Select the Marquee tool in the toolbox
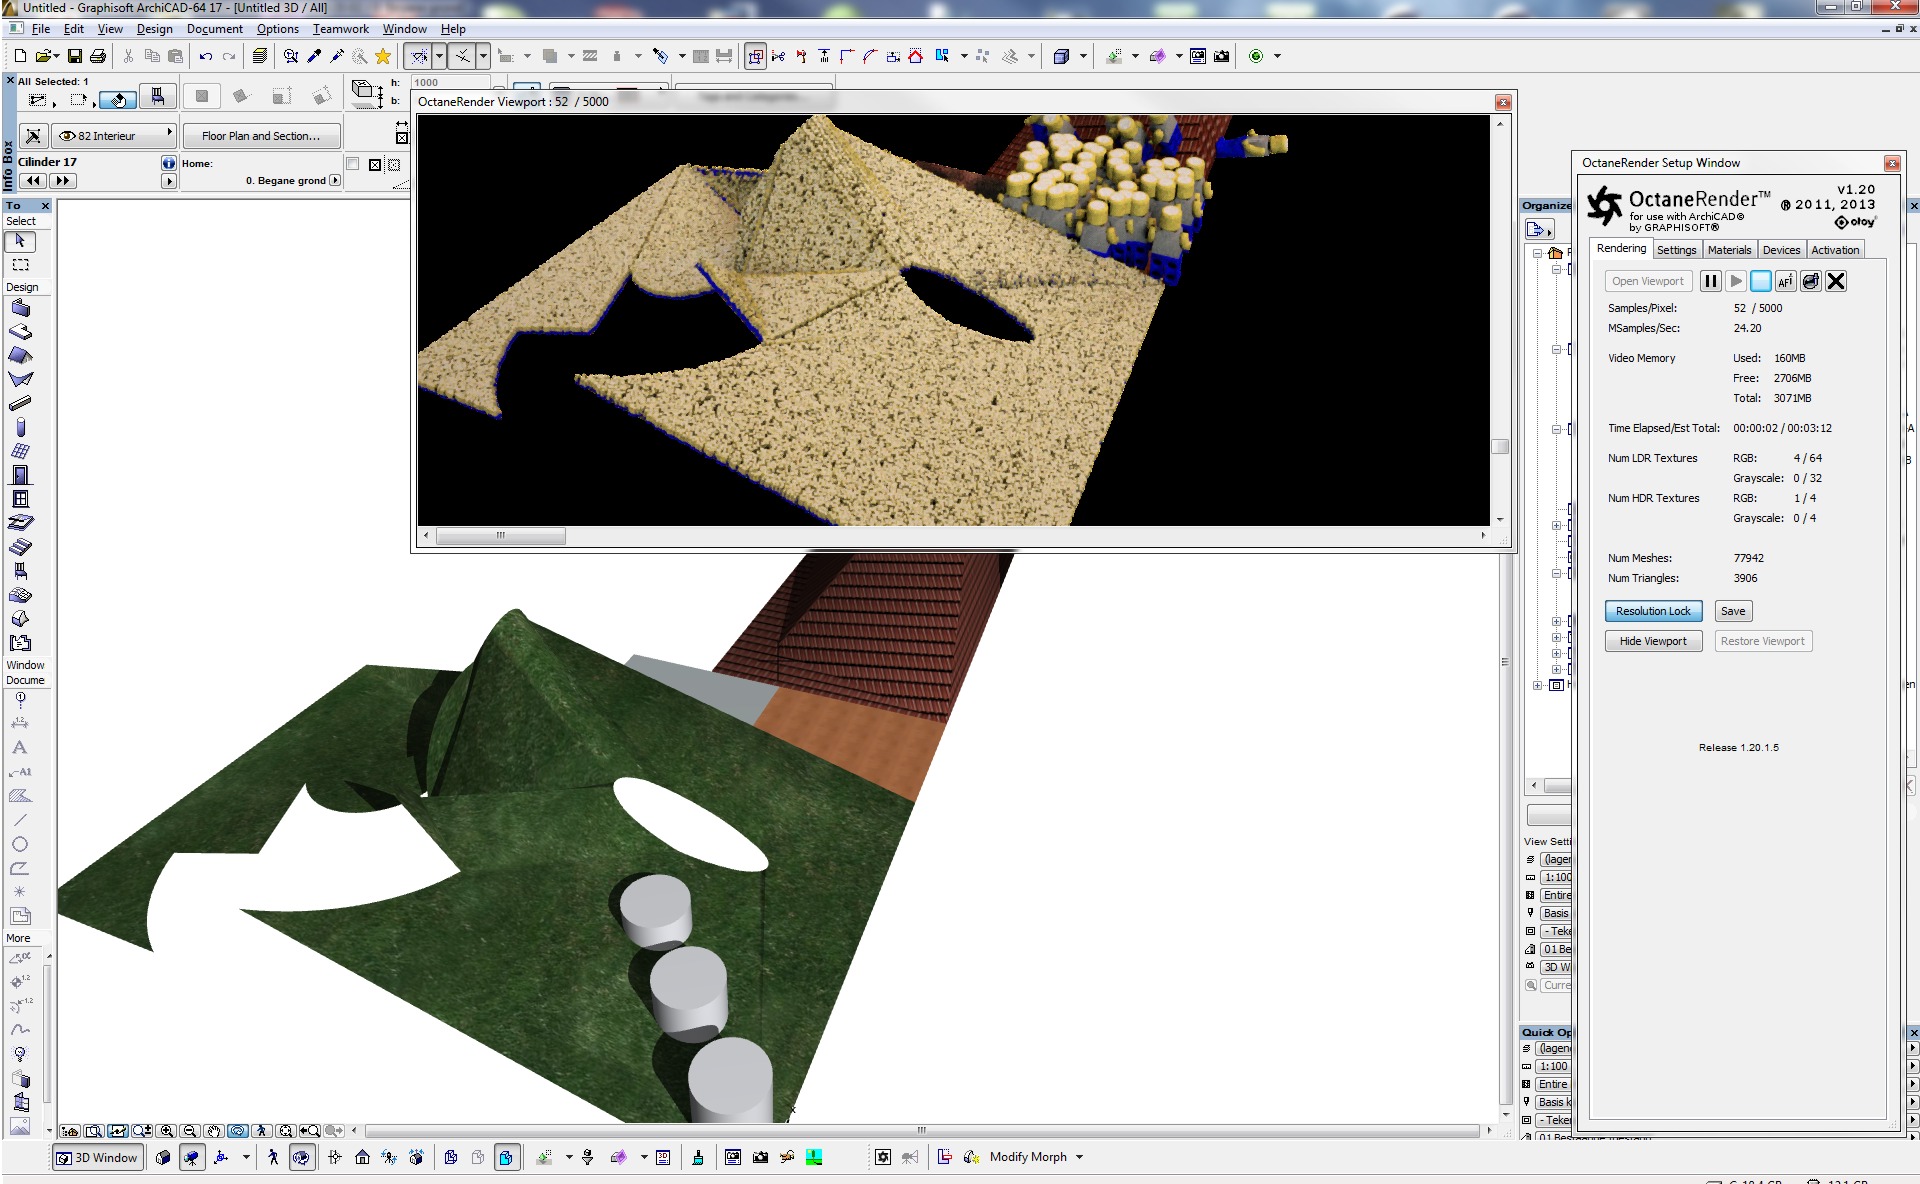The image size is (1920, 1184). click(x=20, y=265)
